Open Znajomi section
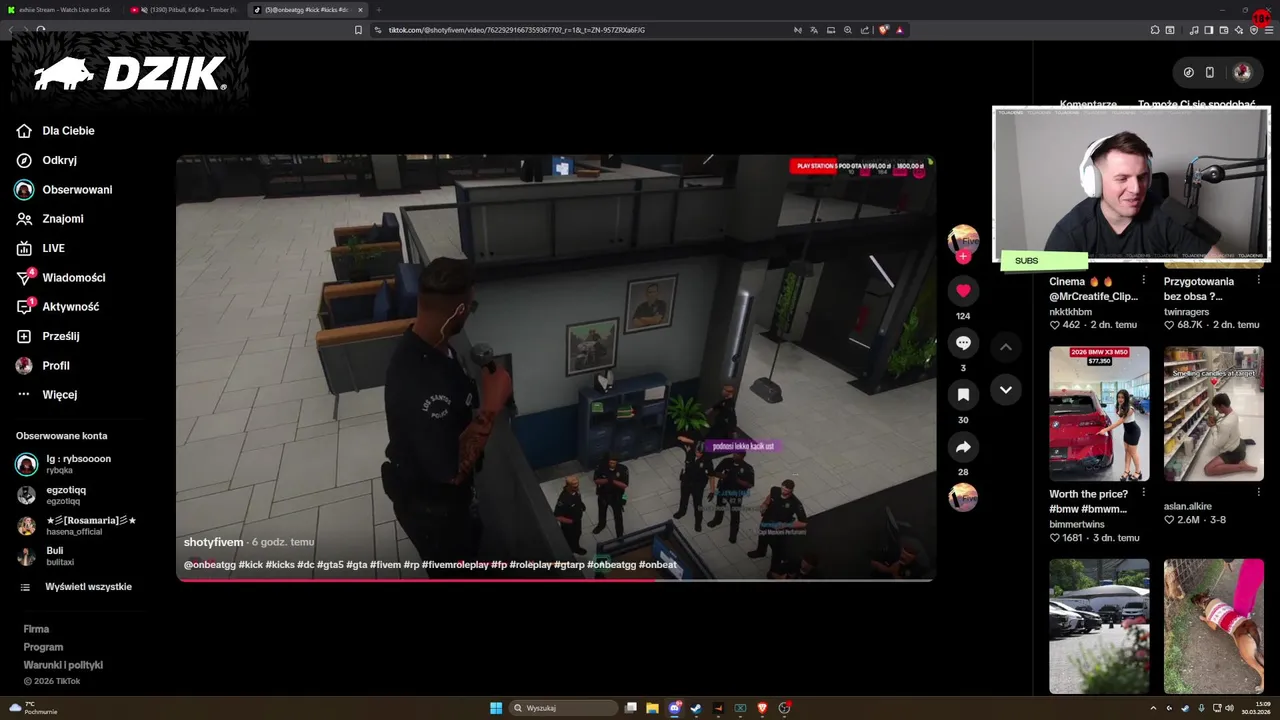 [49, 219]
